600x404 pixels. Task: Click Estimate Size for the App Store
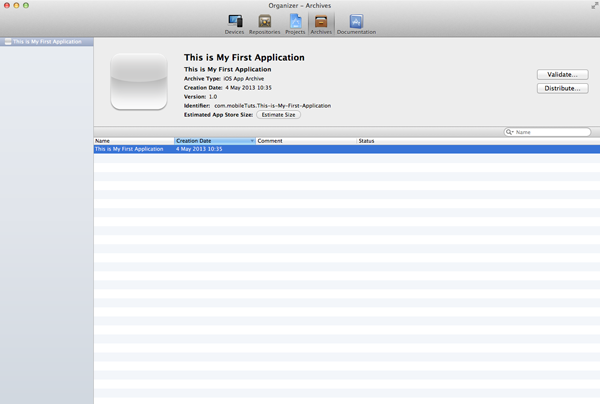tap(278, 115)
